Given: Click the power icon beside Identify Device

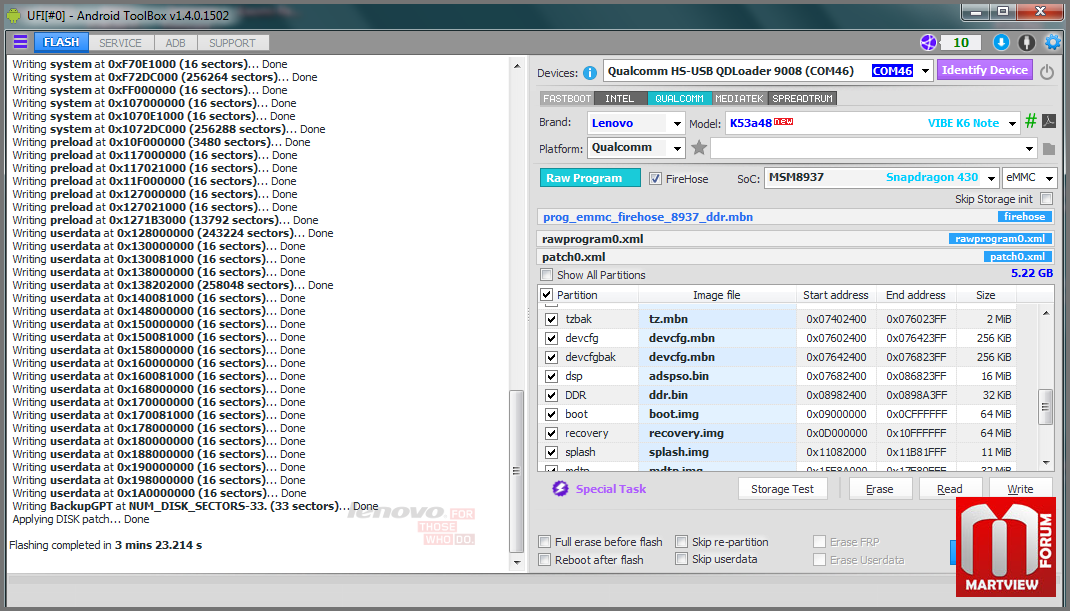Looking at the screenshot, I should [1047, 71].
